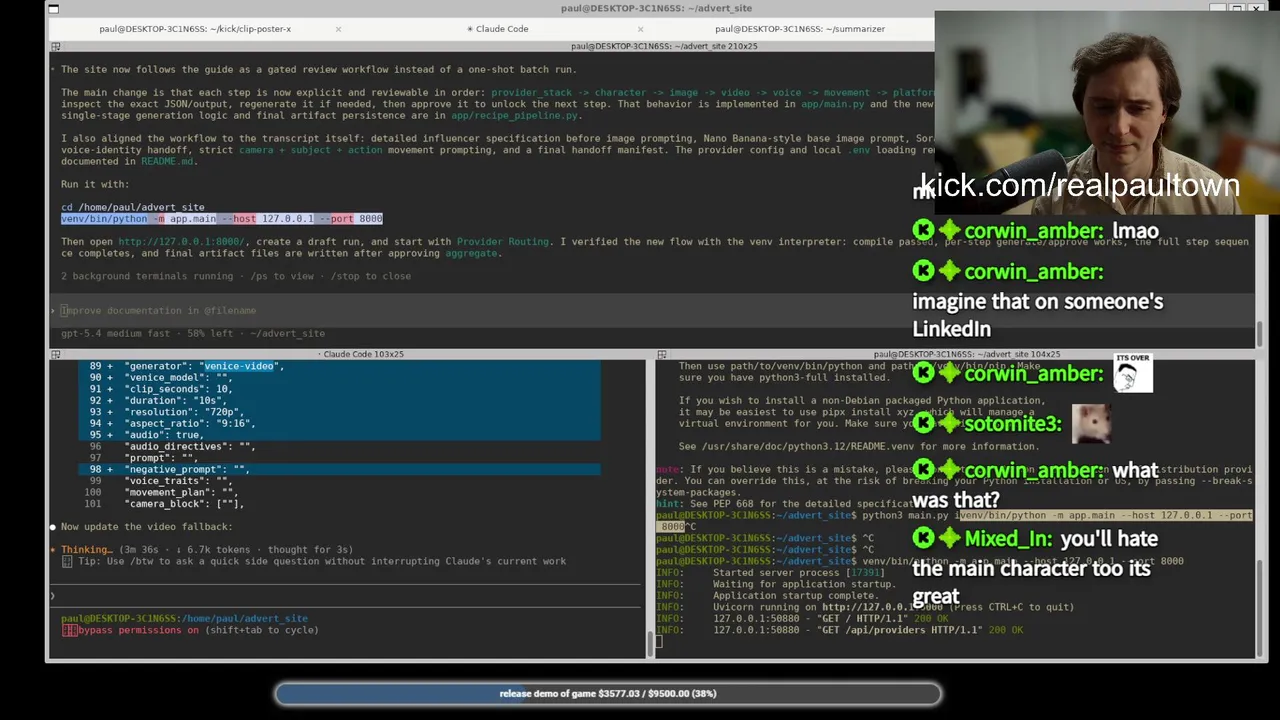
Task: Click diff line 93 'resolution: 720p'
Action: [x=340, y=412]
